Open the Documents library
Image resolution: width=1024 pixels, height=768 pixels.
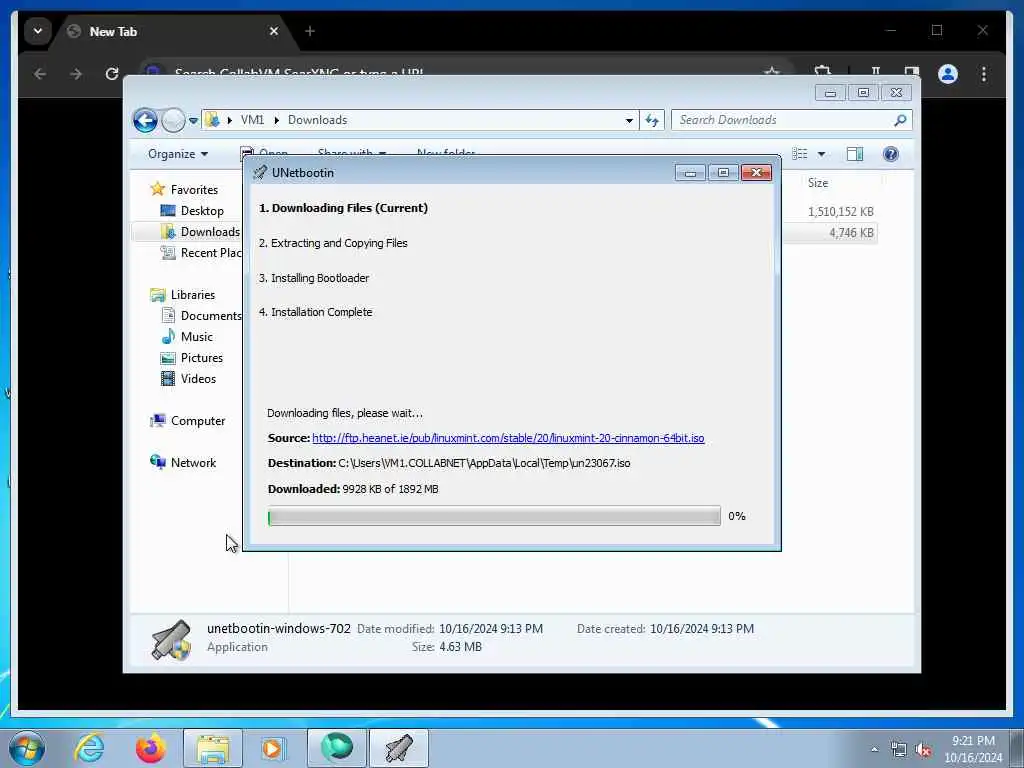(x=210, y=315)
